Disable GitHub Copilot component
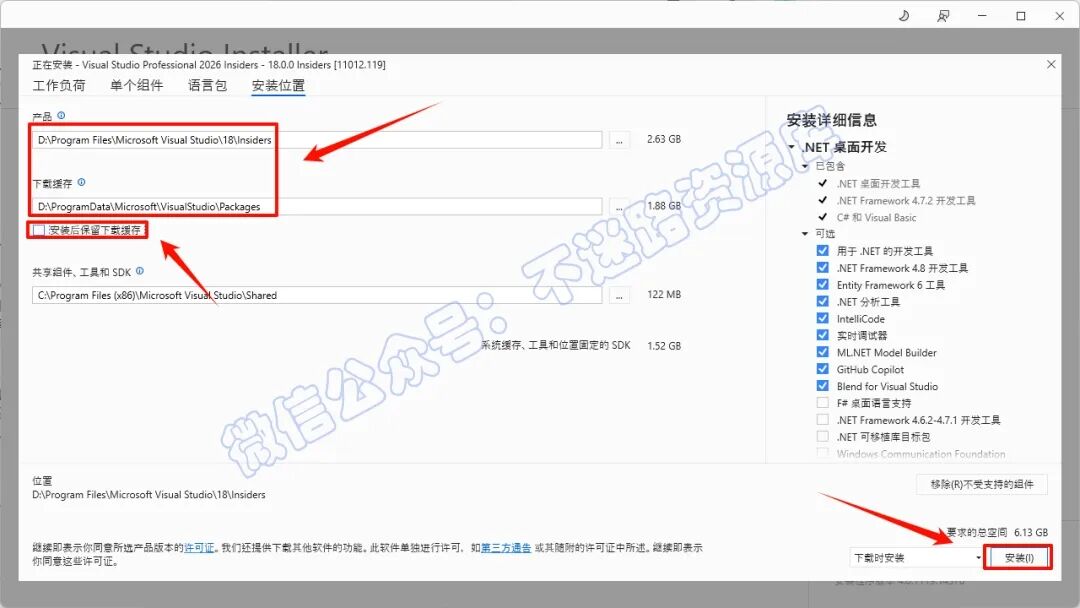The width and height of the screenshot is (1080, 608). click(822, 369)
